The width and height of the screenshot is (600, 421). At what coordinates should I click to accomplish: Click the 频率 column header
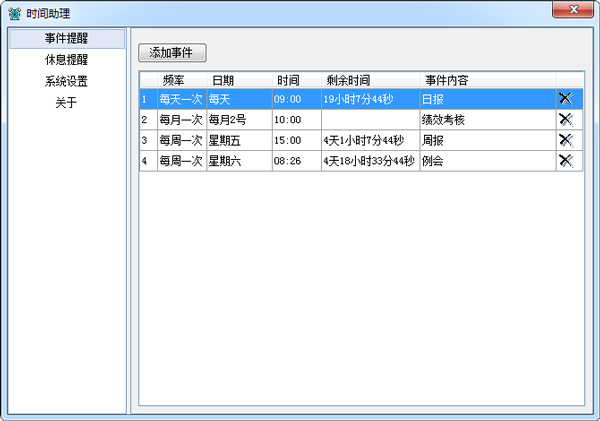click(x=180, y=80)
